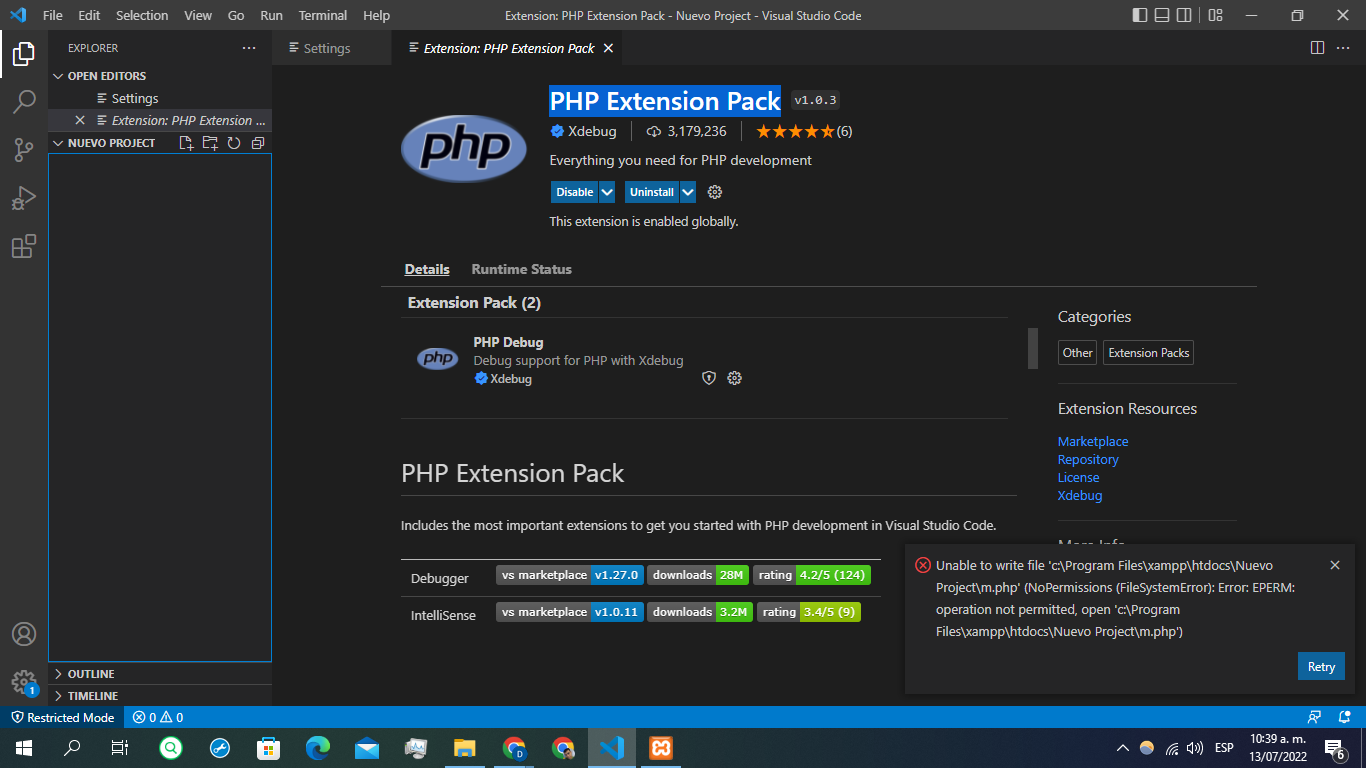Click the Extension Packs category tag
The image size is (1366, 768).
point(1149,352)
